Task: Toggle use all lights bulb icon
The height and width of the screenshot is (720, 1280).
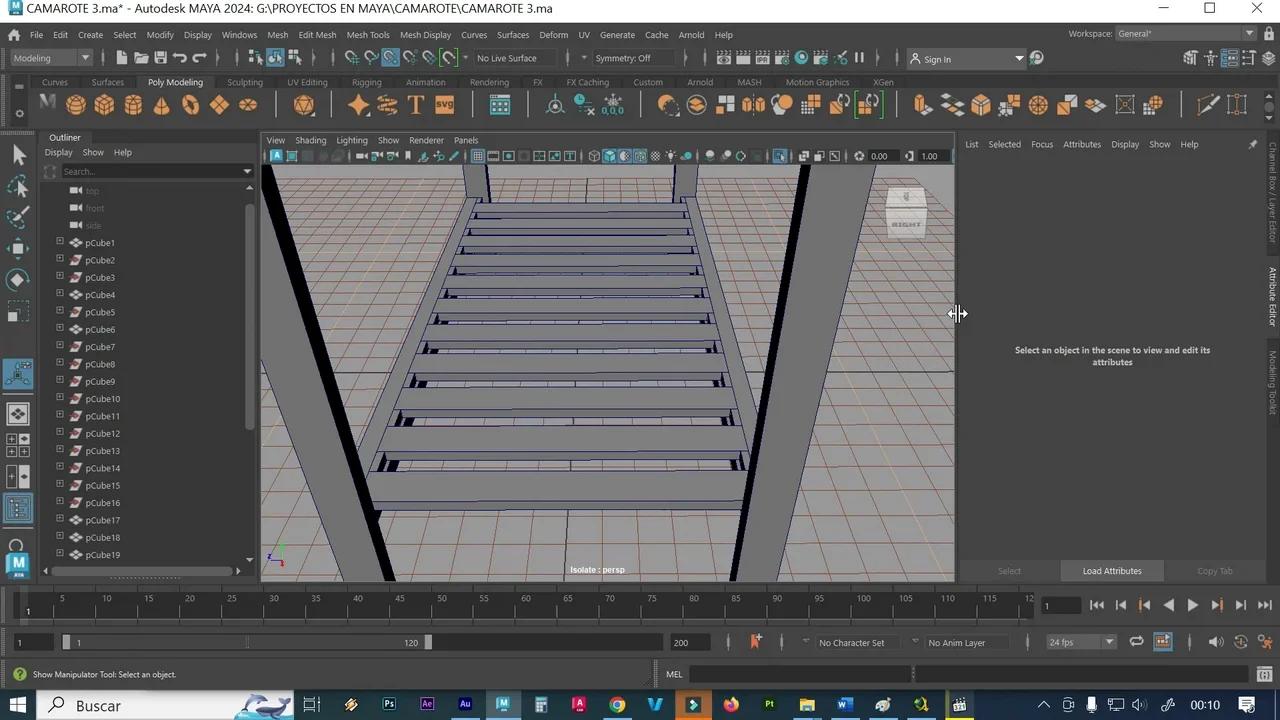Action: pos(671,156)
